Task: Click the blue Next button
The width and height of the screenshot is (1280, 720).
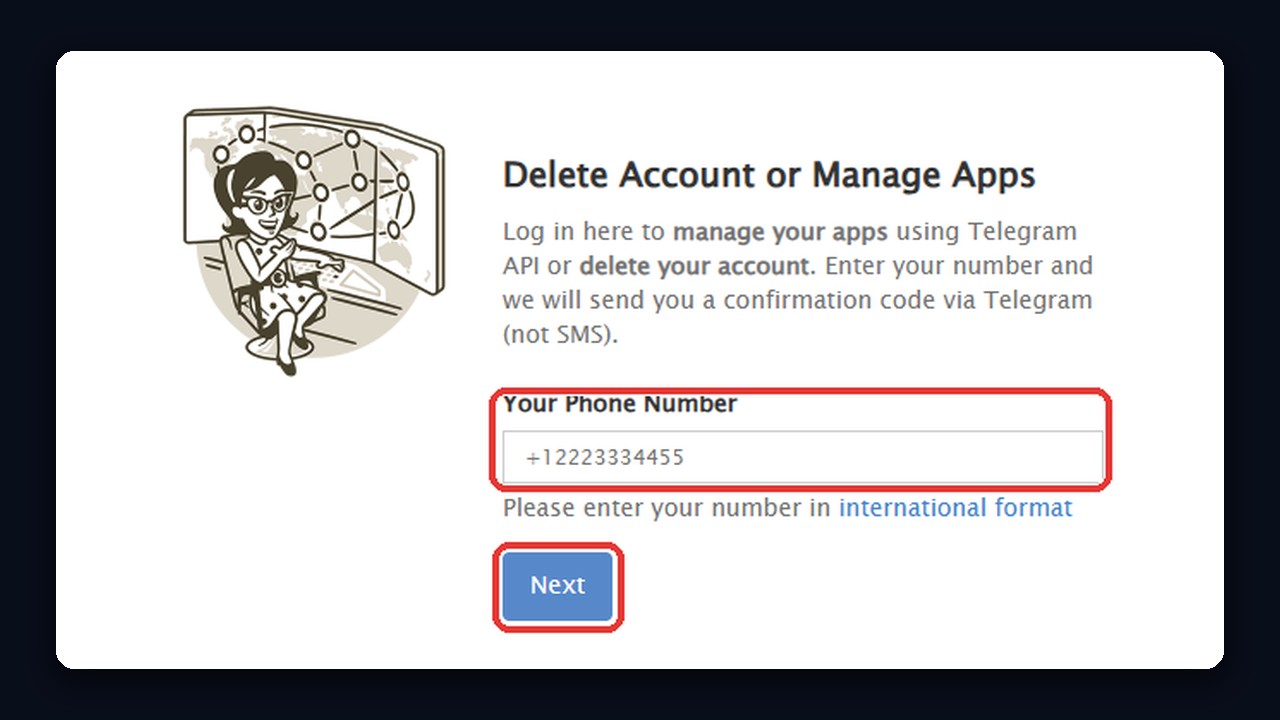Action: point(558,585)
